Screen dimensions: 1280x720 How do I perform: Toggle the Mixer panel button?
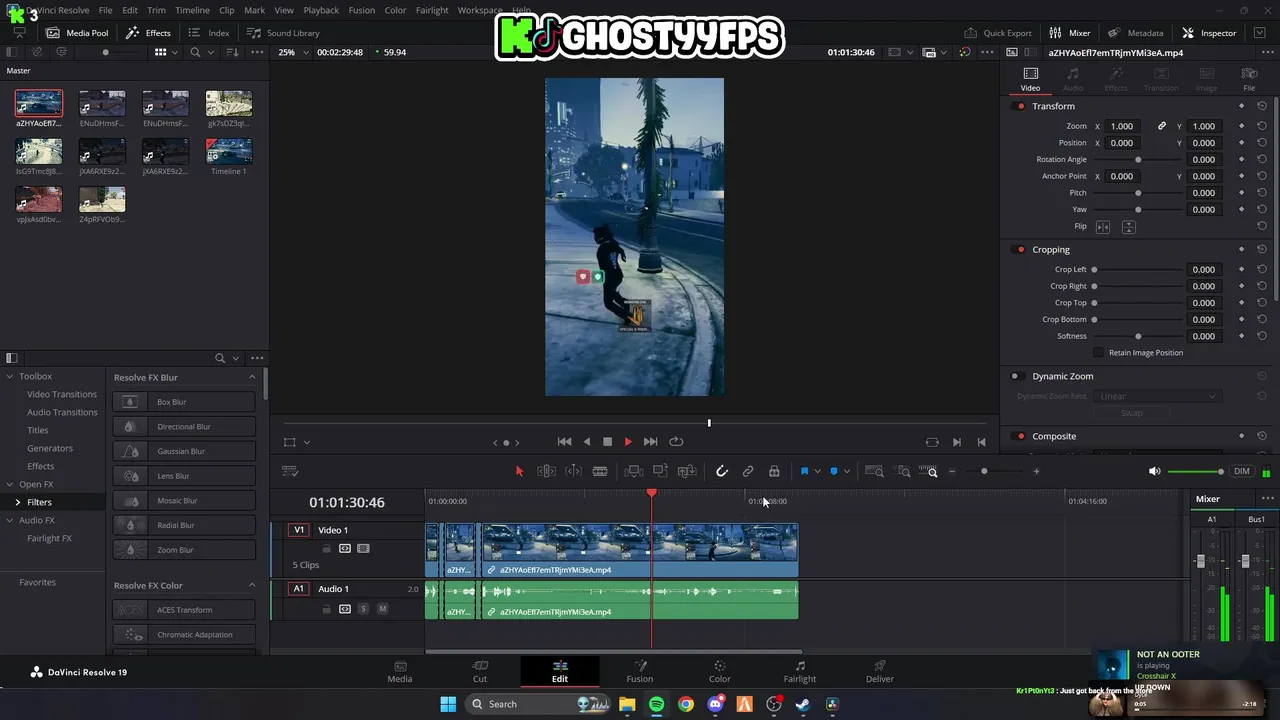point(1070,33)
